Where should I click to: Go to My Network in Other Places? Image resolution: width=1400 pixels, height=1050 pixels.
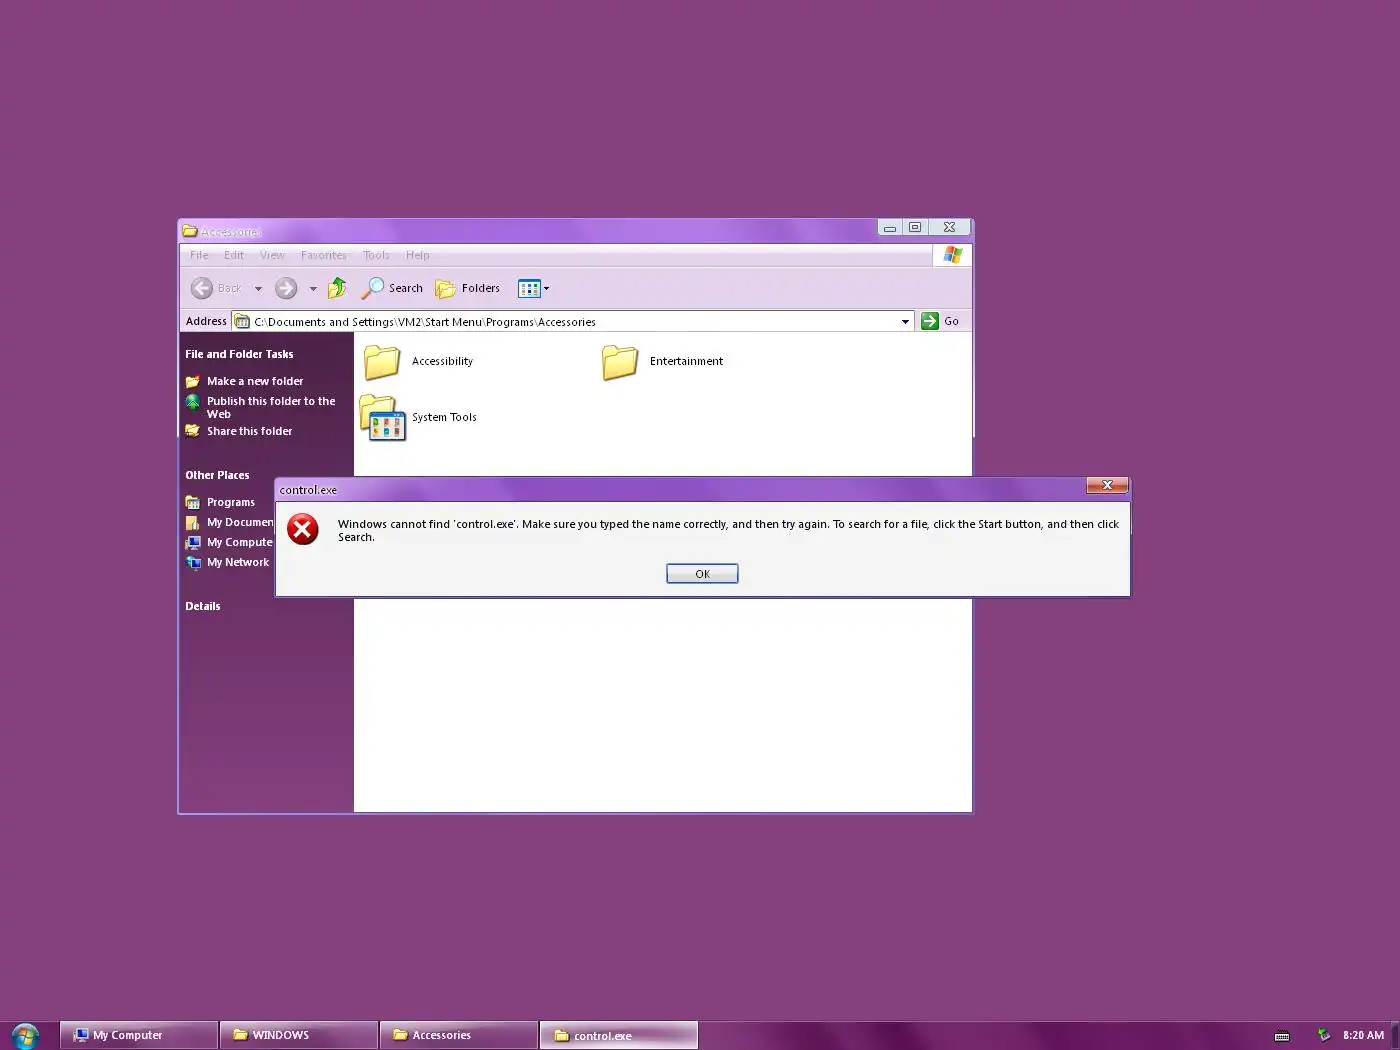pyautogui.click(x=238, y=562)
